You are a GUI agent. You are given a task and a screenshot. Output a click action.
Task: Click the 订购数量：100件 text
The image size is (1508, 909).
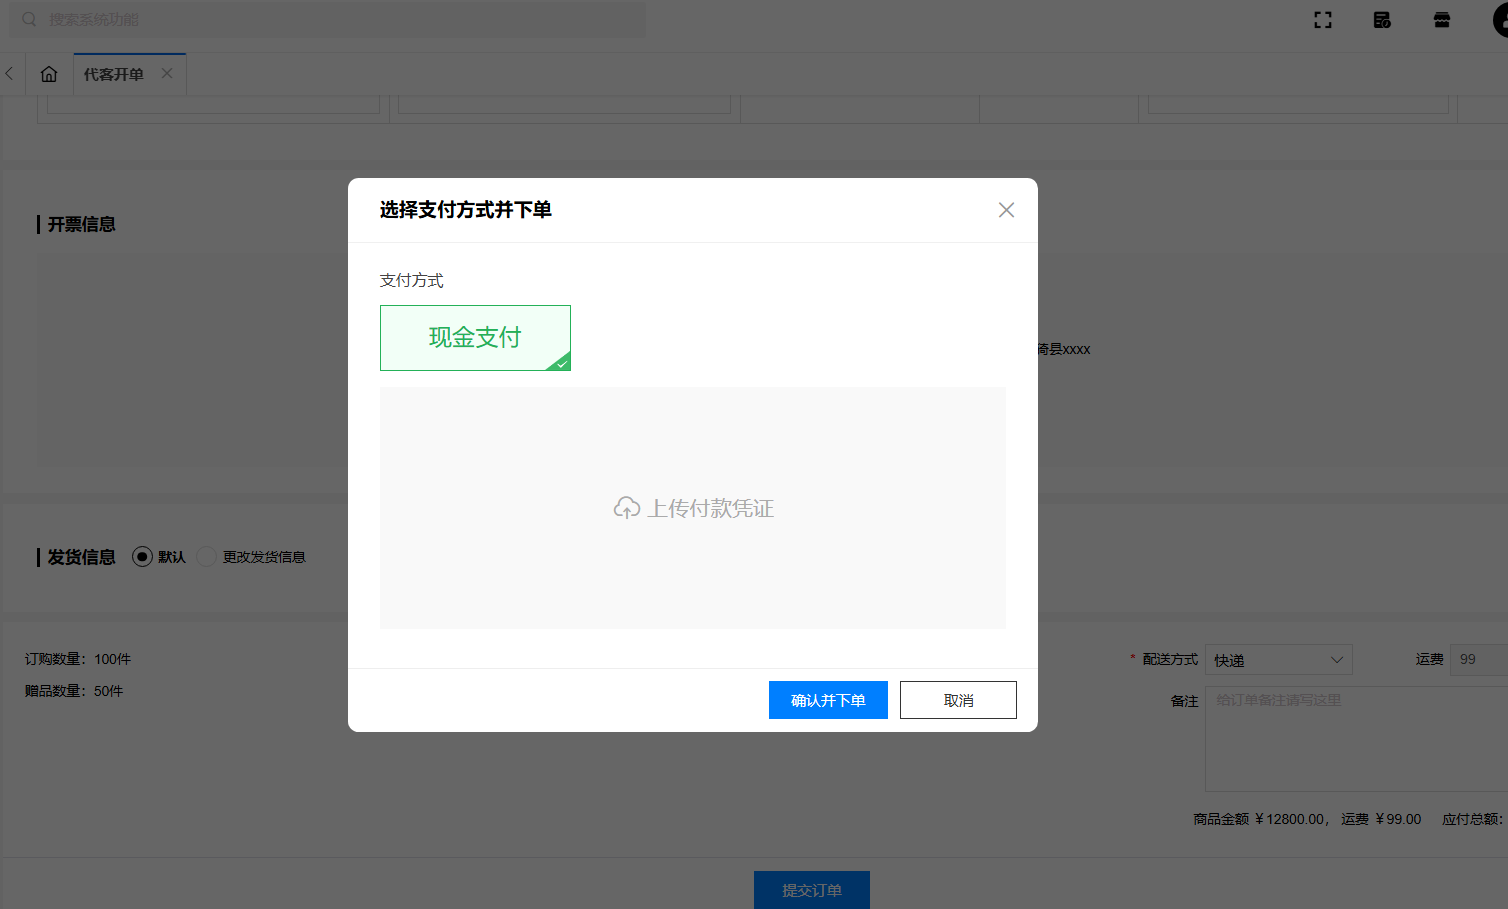pos(78,659)
